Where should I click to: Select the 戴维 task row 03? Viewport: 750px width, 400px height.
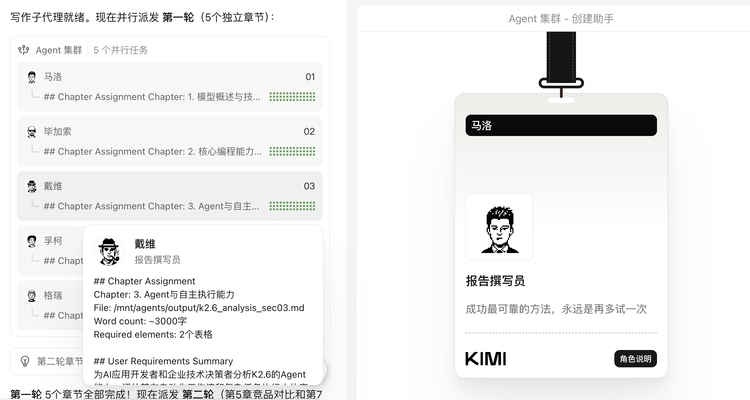[x=170, y=186]
